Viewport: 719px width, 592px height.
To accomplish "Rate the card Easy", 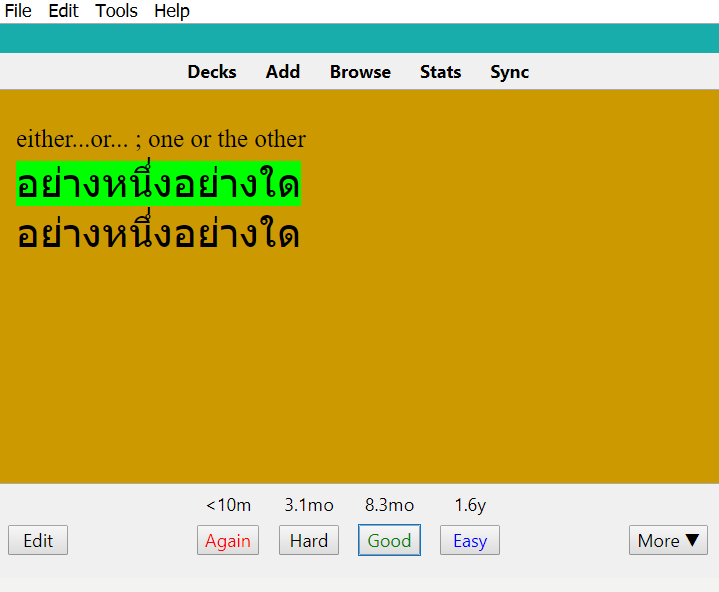I will coord(470,540).
